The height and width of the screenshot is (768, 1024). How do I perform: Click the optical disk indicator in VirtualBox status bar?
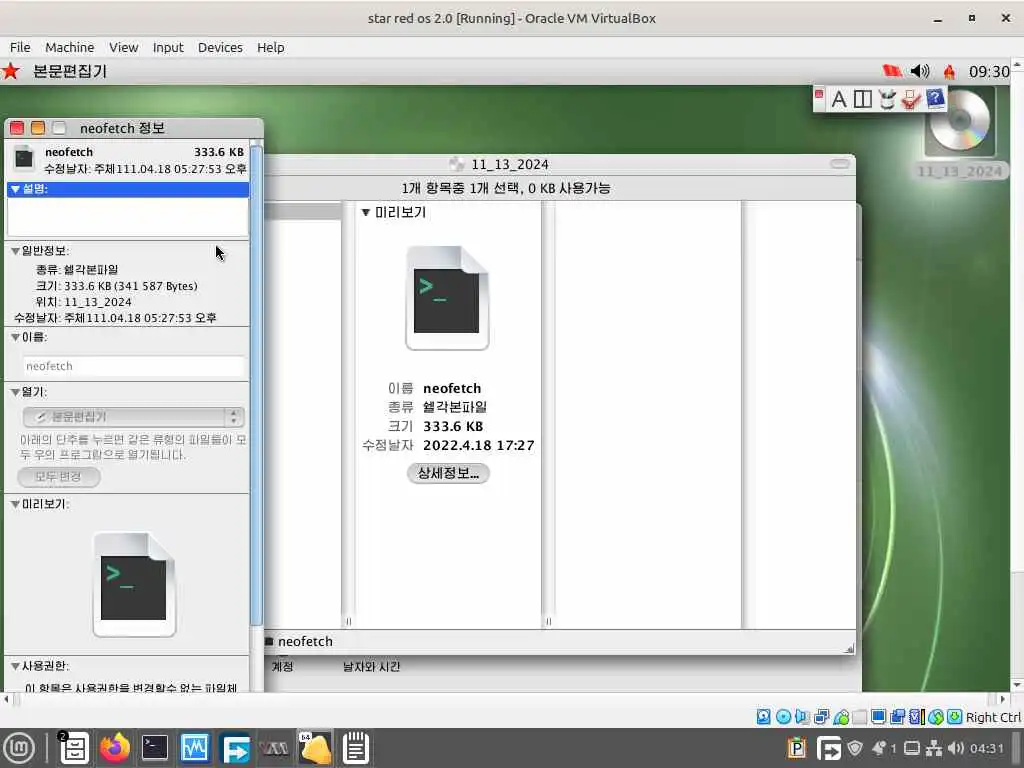pyautogui.click(x=783, y=717)
